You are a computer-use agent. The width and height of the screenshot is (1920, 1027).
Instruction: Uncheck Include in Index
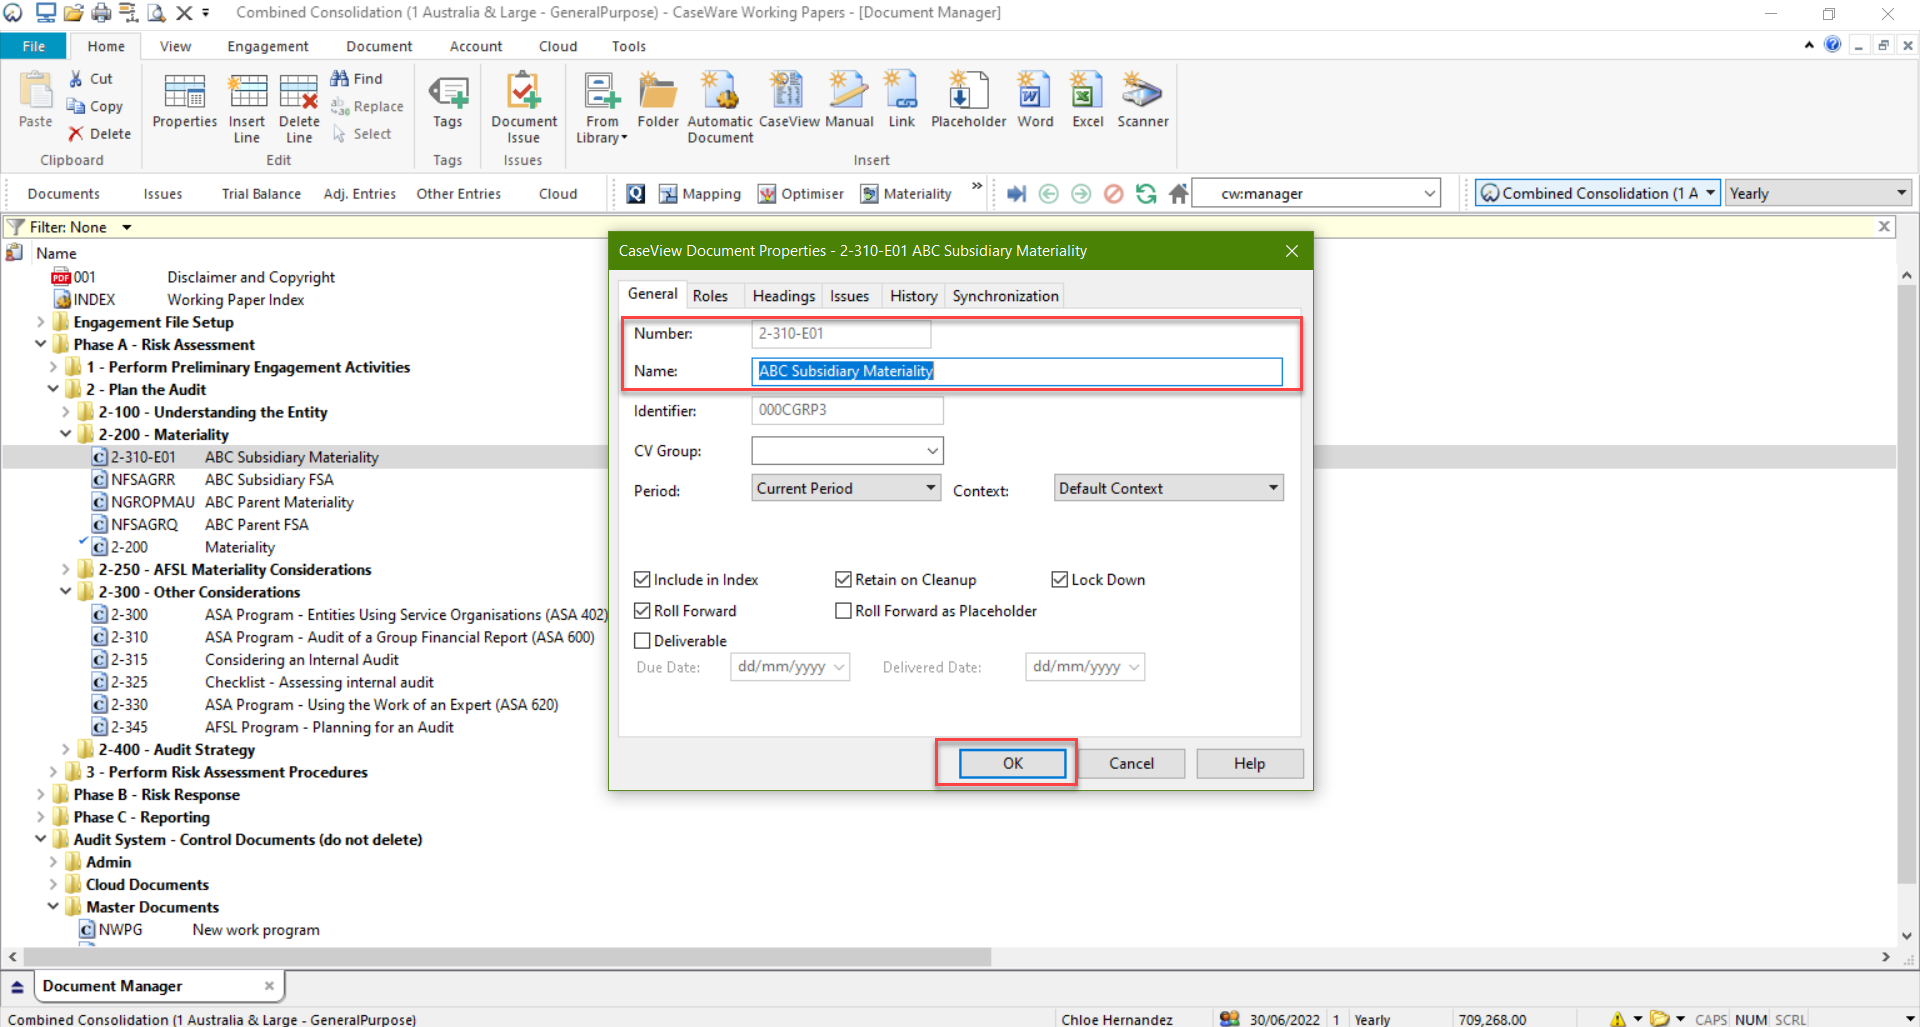pyautogui.click(x=642, y=580)
